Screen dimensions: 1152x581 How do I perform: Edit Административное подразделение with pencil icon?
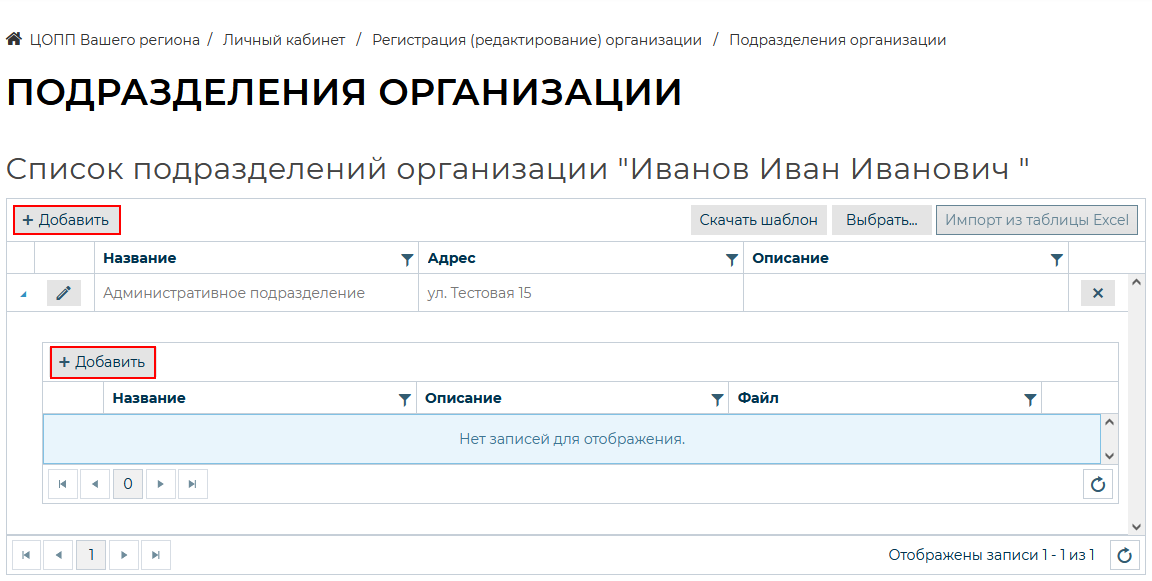click(64, 293)
